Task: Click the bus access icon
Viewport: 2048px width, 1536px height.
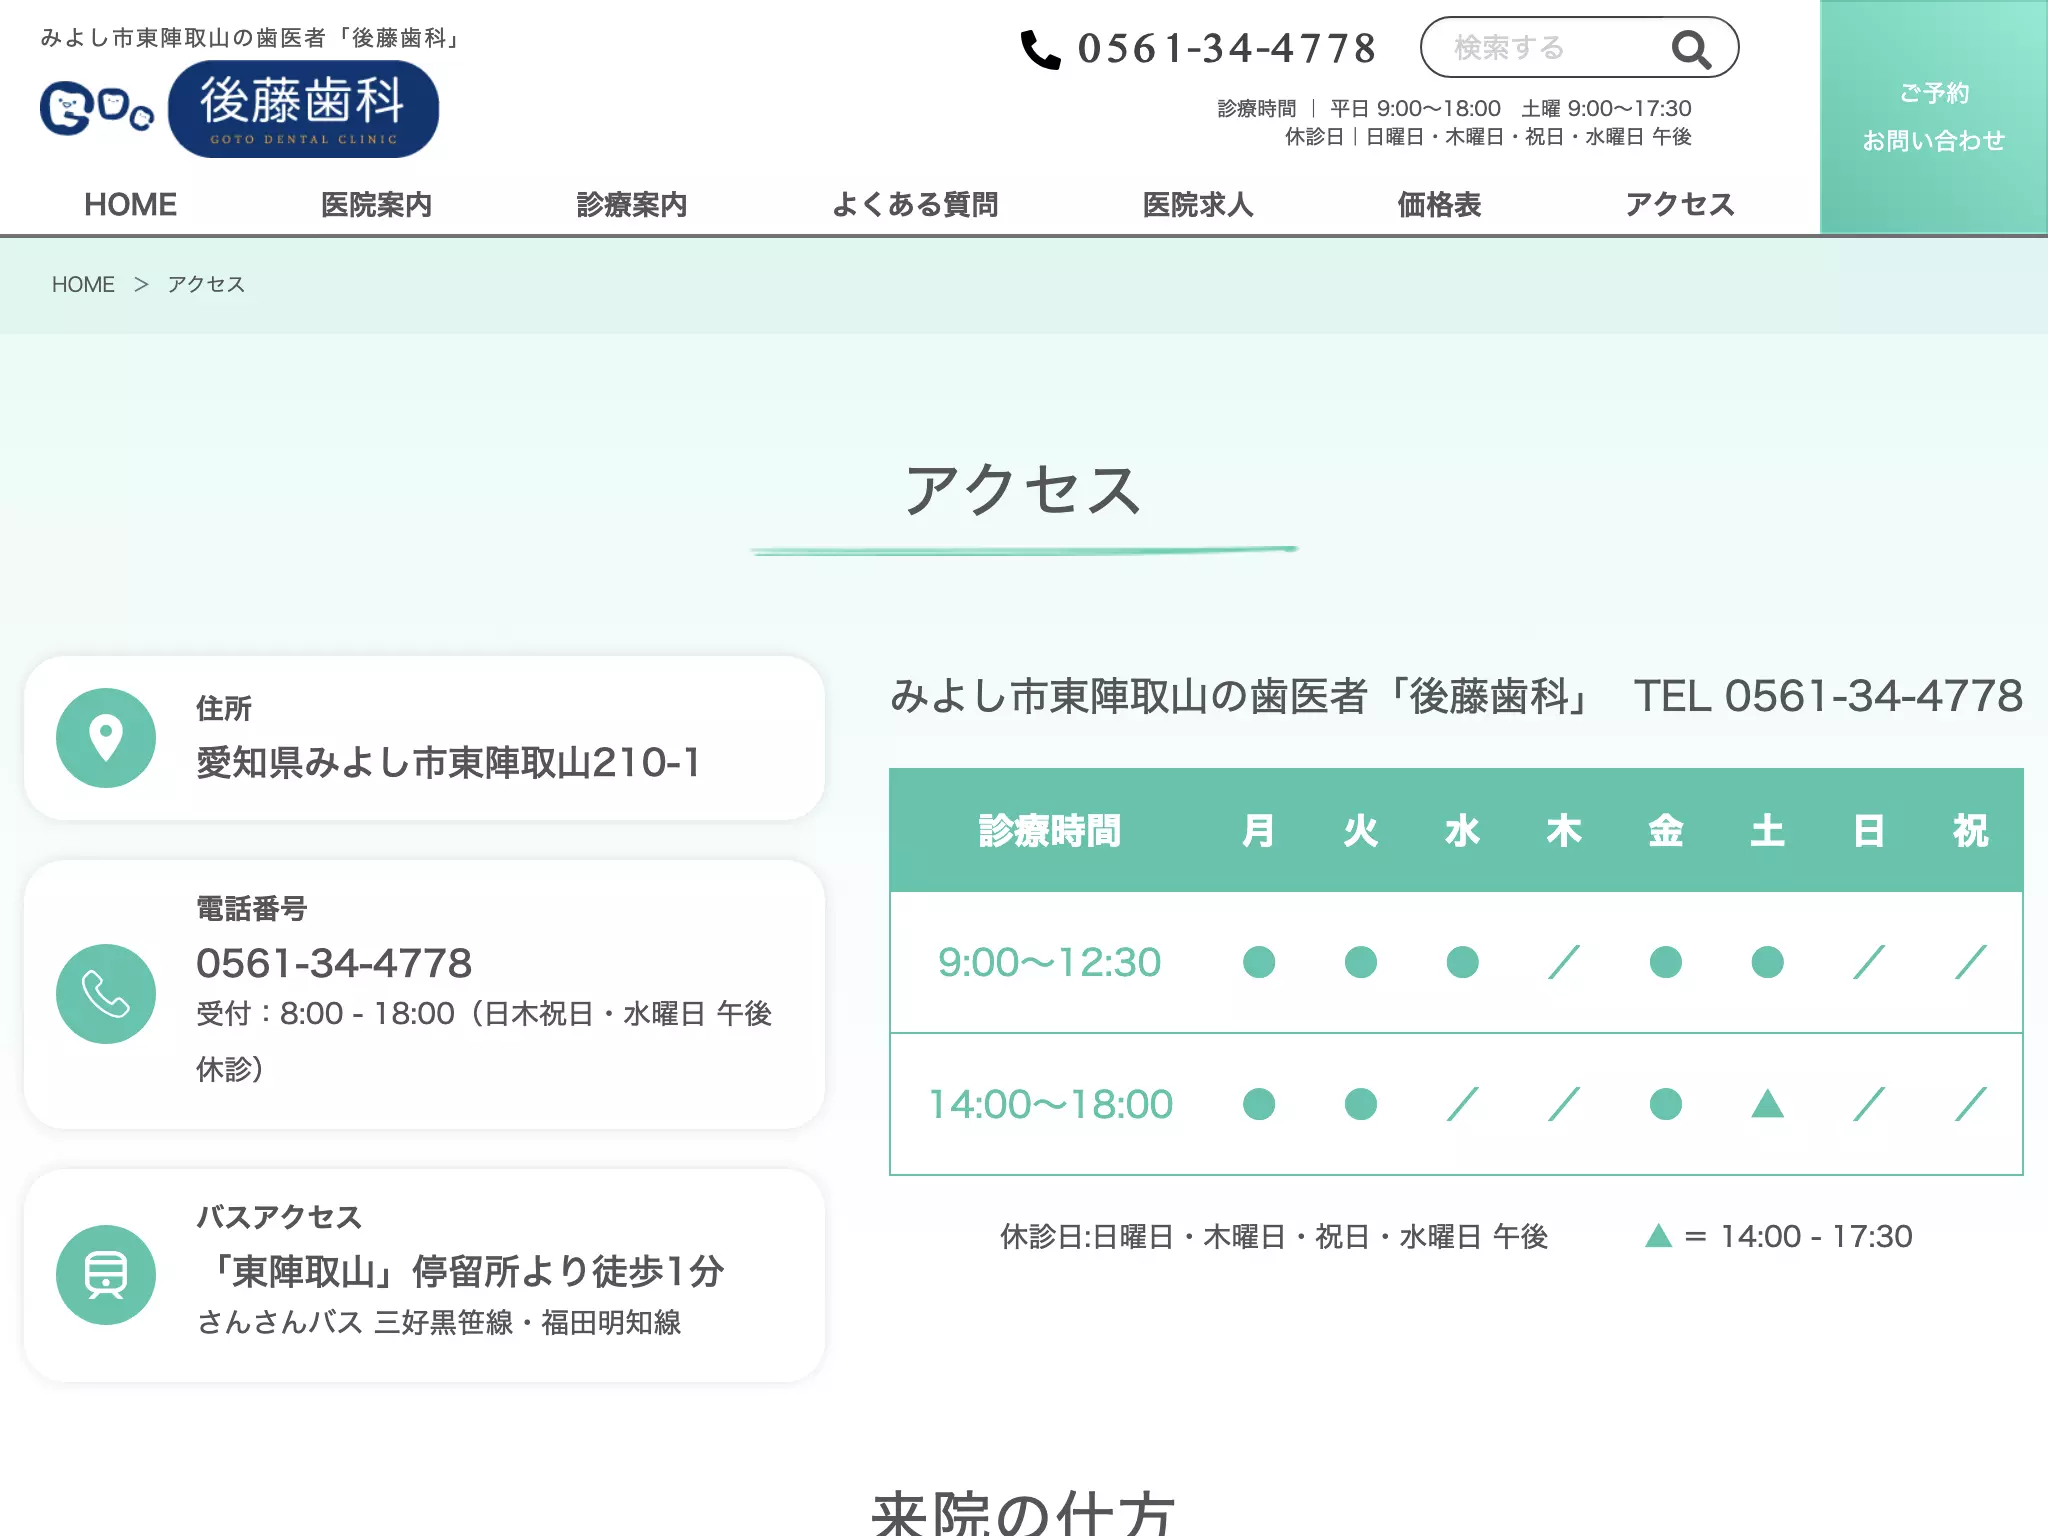Action: 106,1275
